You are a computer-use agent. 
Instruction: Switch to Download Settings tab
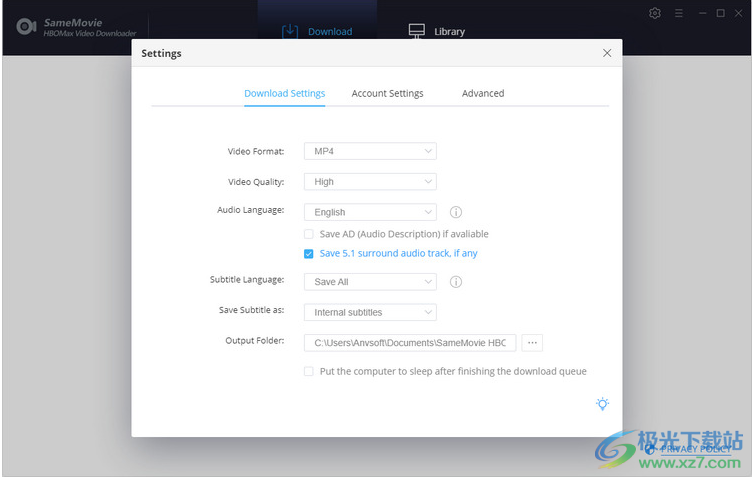pos(285,93)
